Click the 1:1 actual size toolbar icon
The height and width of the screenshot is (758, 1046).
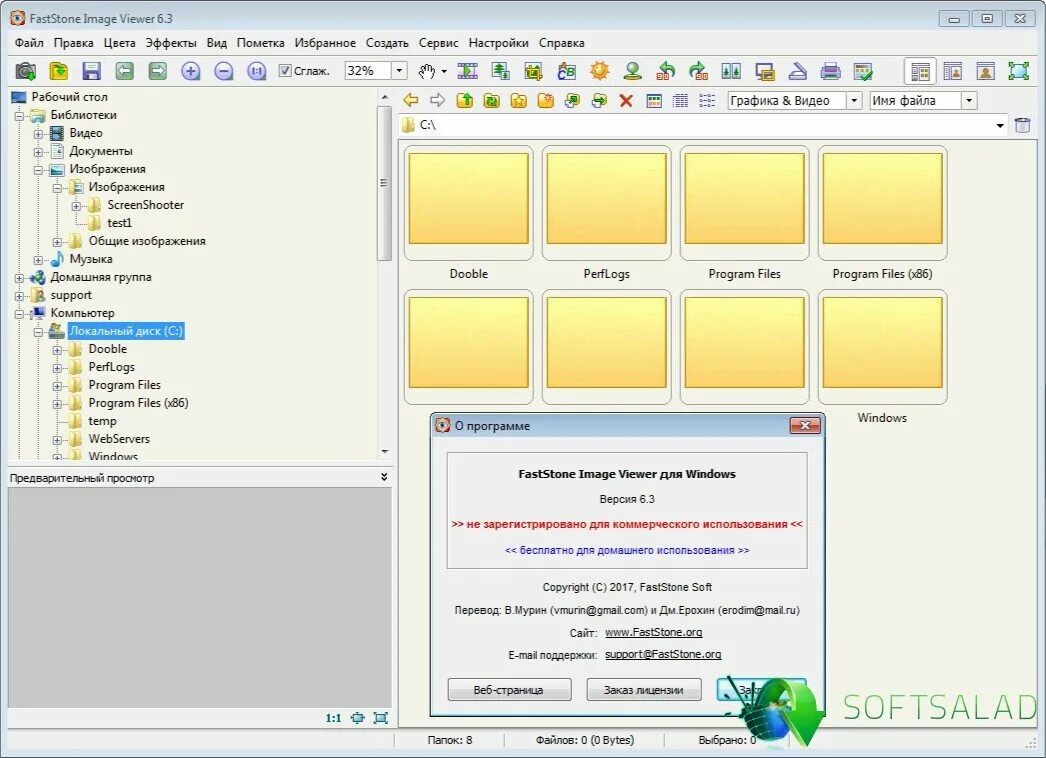(257, 71)
